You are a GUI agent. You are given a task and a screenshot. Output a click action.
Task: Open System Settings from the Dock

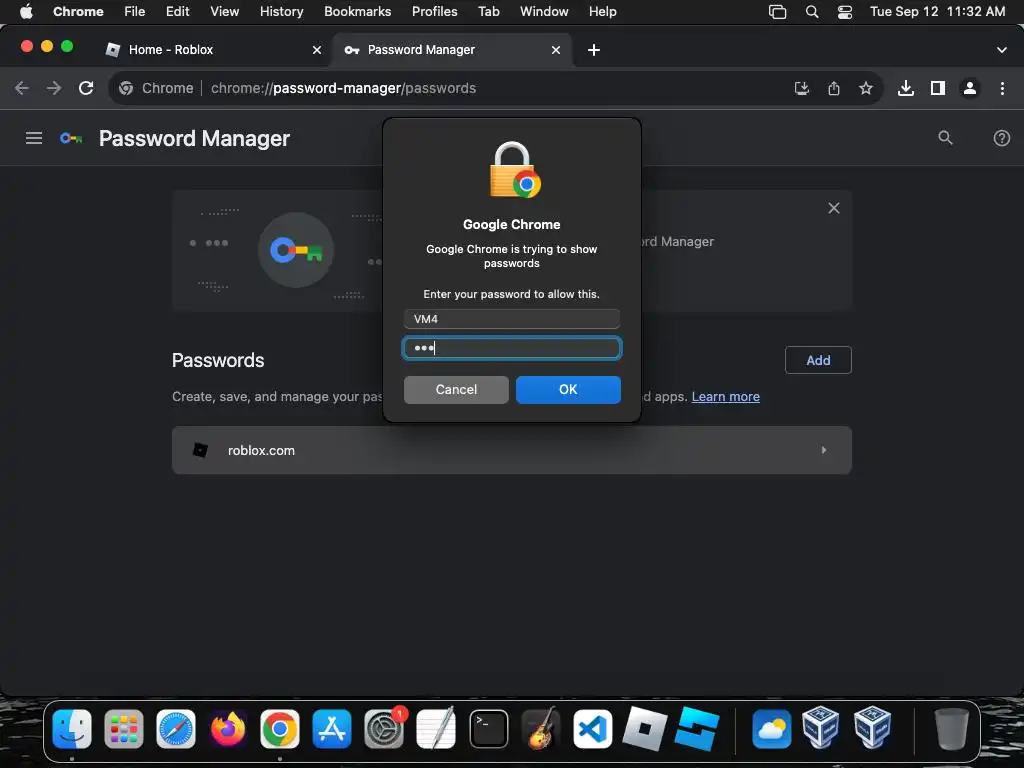tap(384, 728)
